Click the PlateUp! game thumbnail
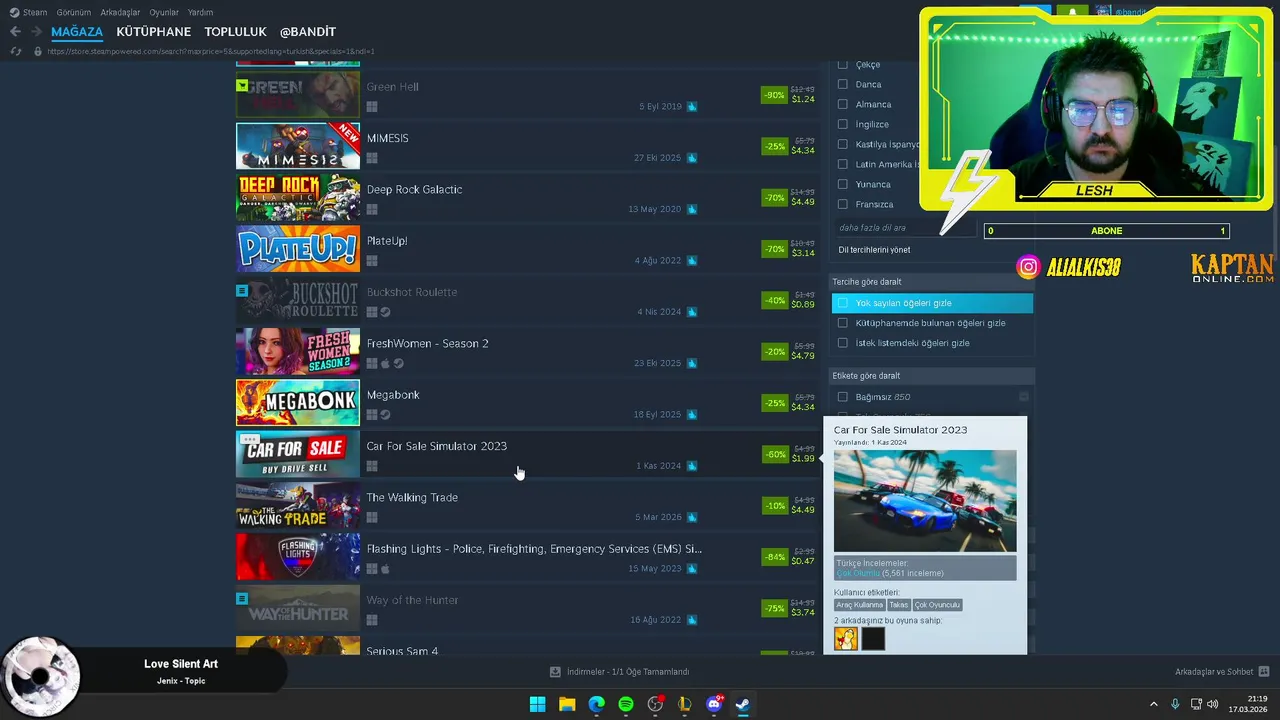 point(298,249)
